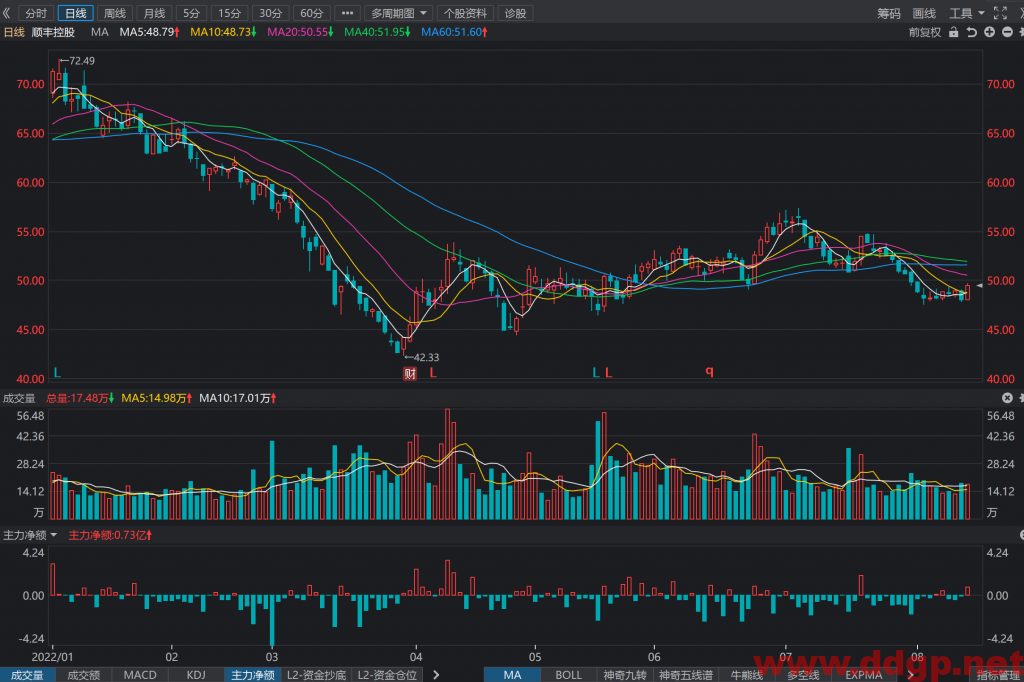The width and height of the screenshot is (1024, 682).
Task: Open the 多周期图 dropdown
Action: (398, 13)
